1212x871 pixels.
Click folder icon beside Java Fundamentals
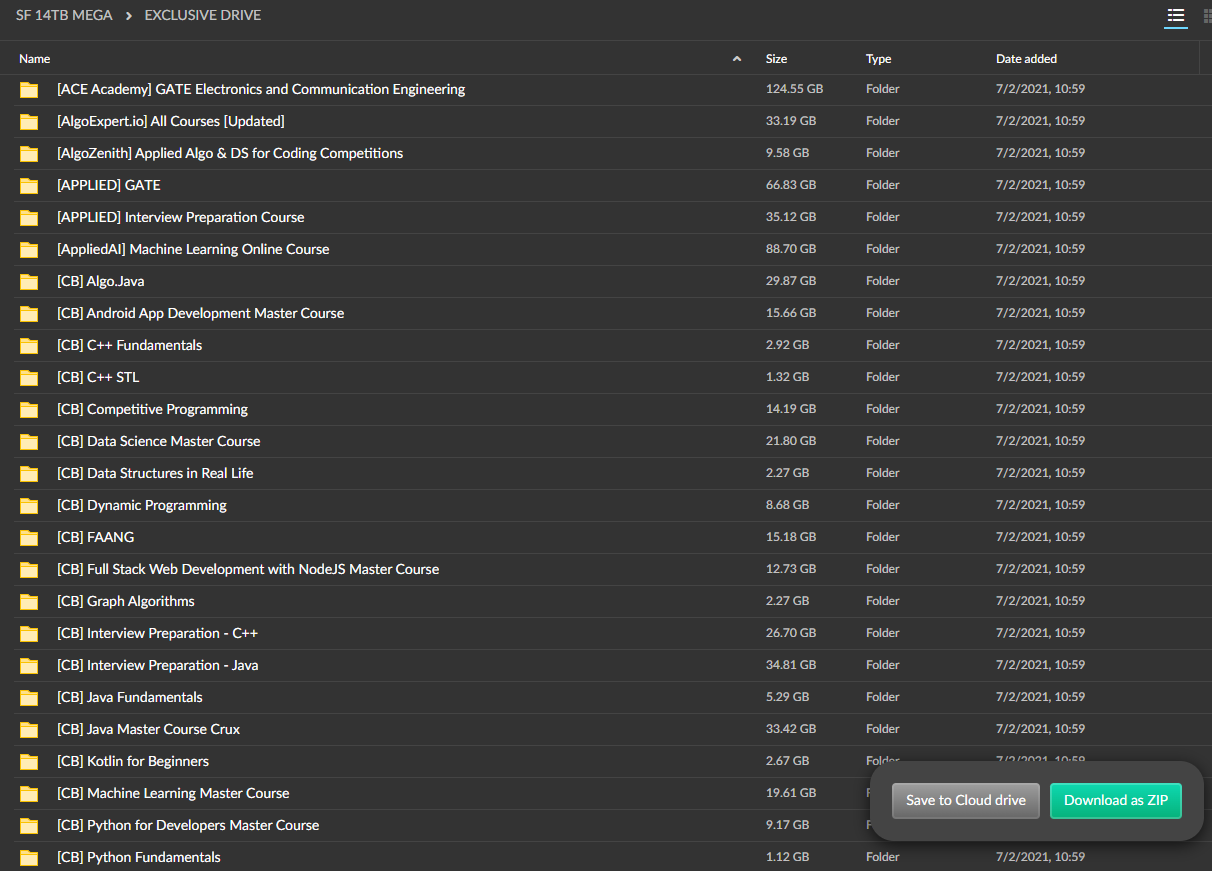tap(29, 698)
